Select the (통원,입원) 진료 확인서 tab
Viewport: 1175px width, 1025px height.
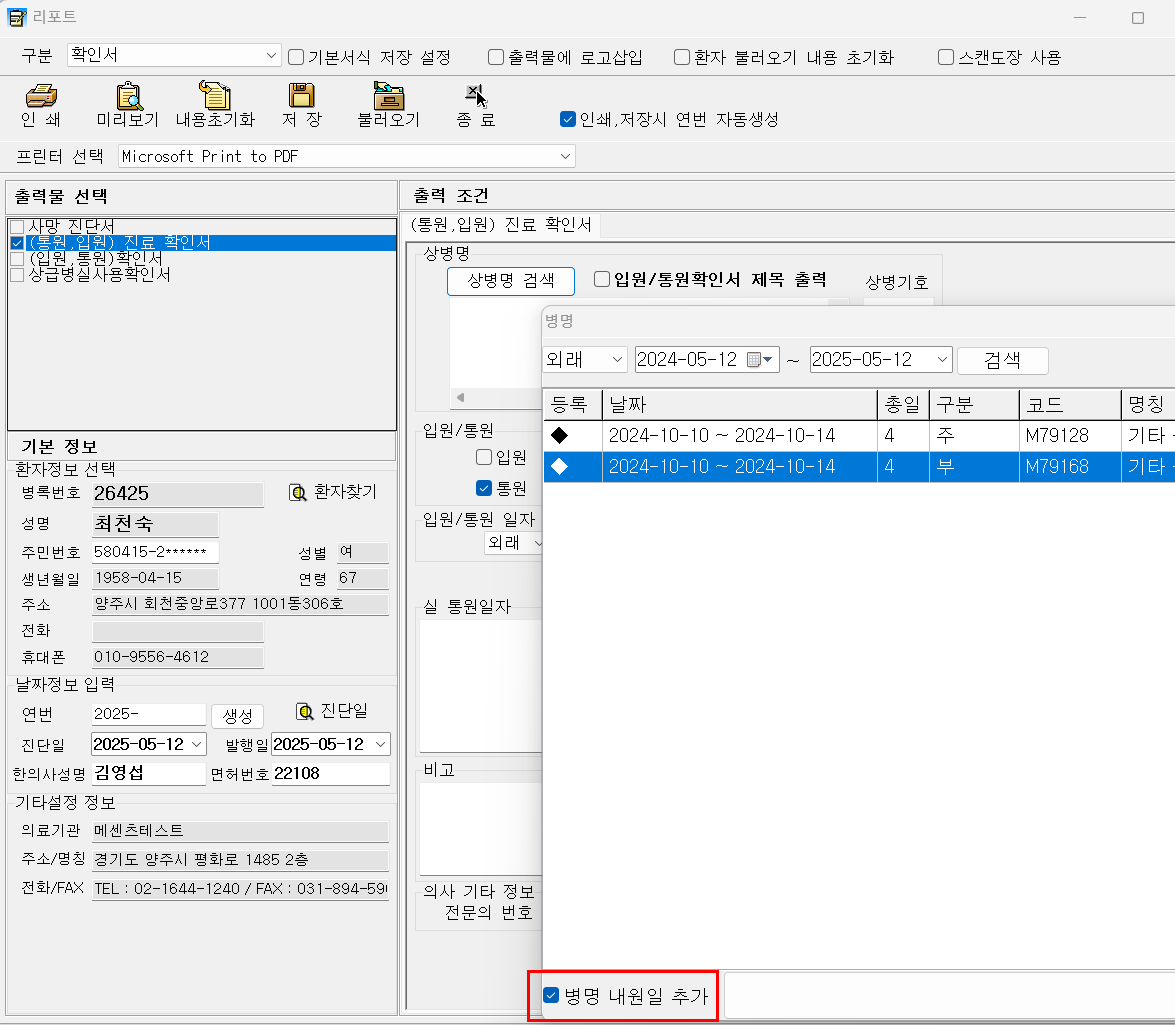501,225
